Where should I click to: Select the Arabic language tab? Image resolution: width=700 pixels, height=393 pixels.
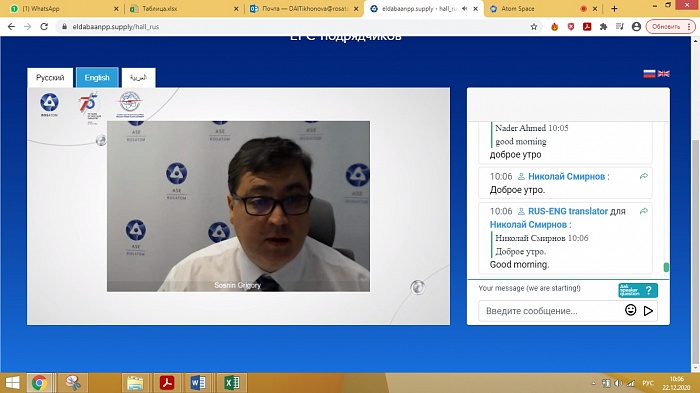point(138,78)
